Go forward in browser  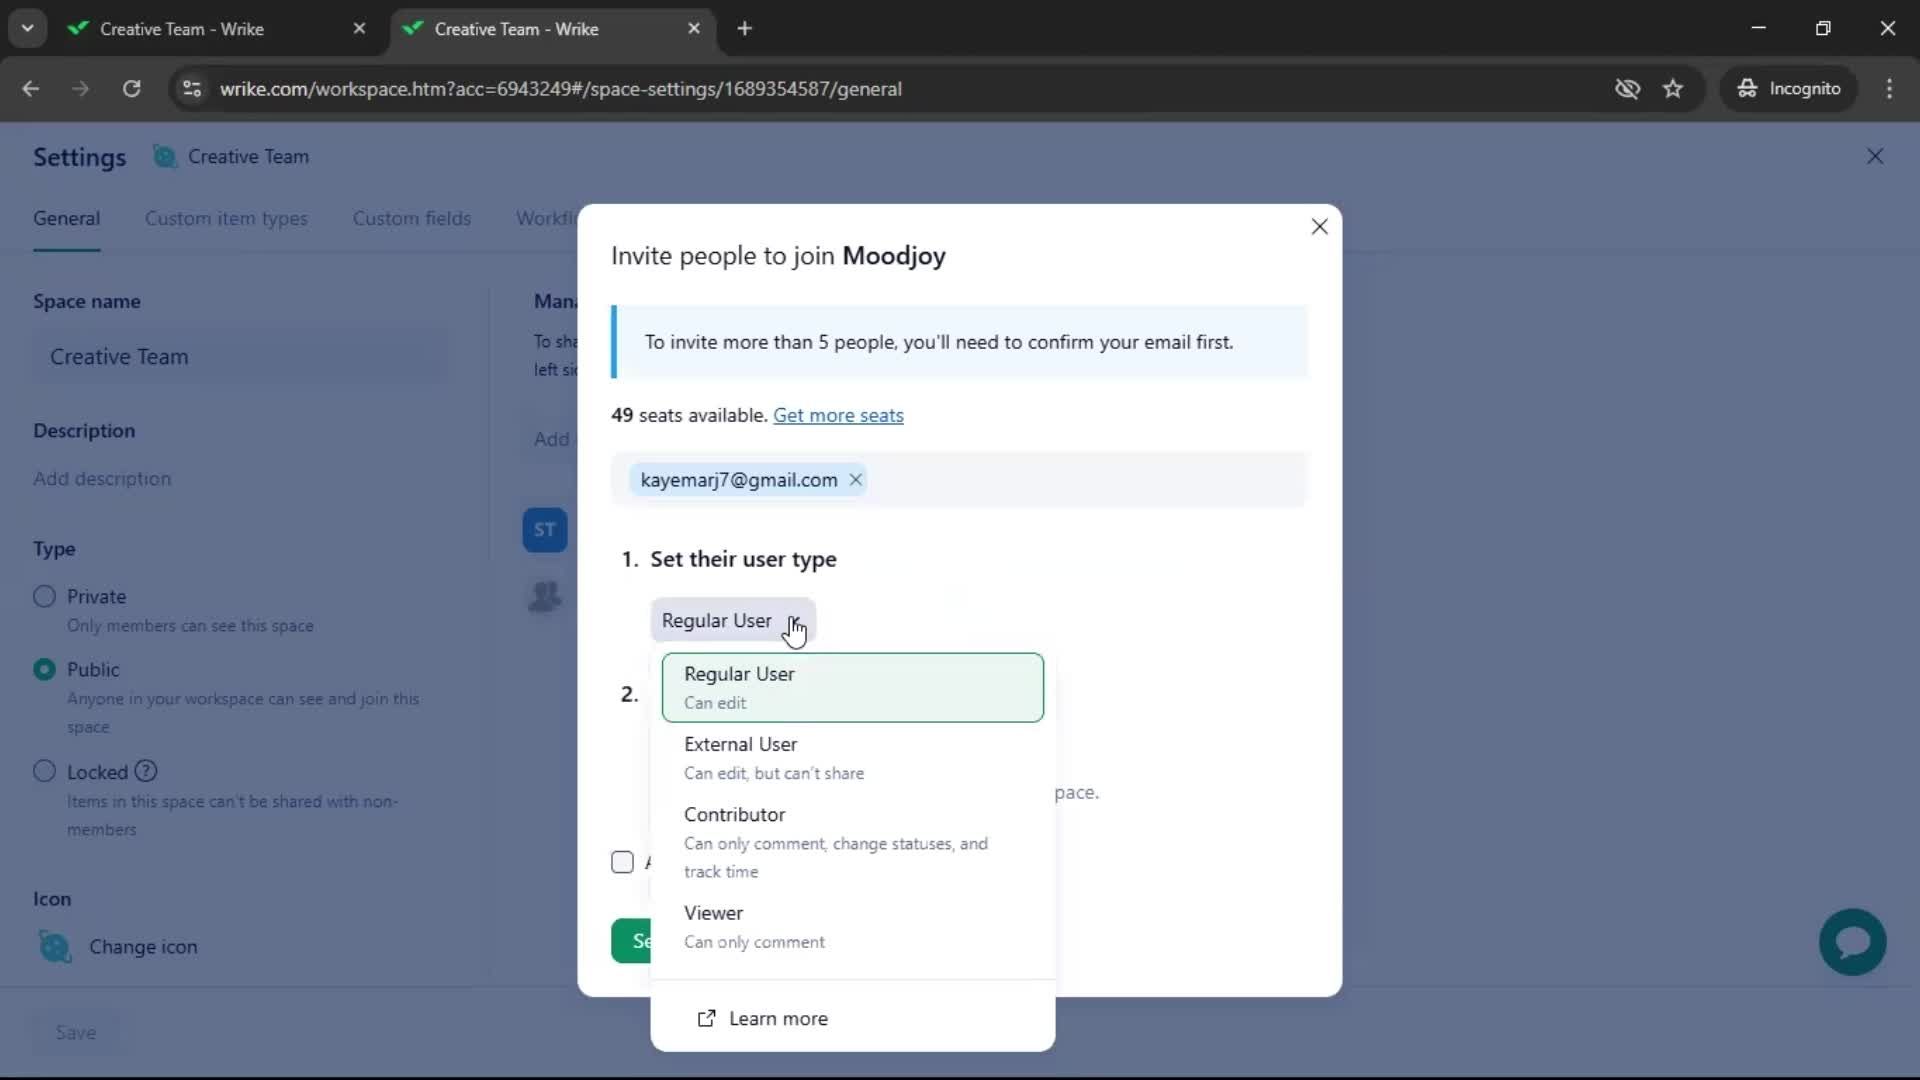[x=81, y=89]
